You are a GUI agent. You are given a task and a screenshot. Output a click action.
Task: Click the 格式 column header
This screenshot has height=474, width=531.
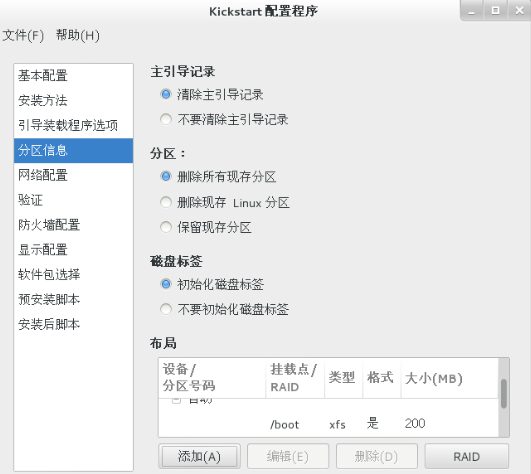click(382, 378)
